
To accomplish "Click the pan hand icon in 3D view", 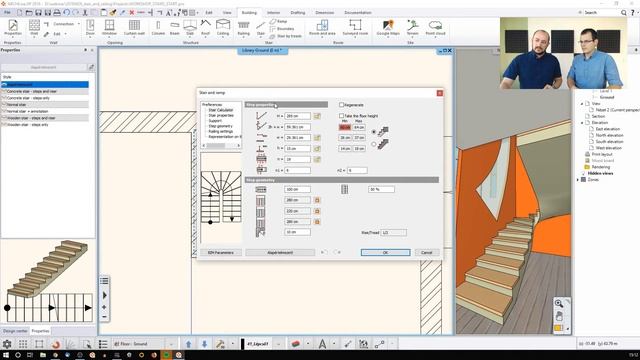I will pos(559,316).
